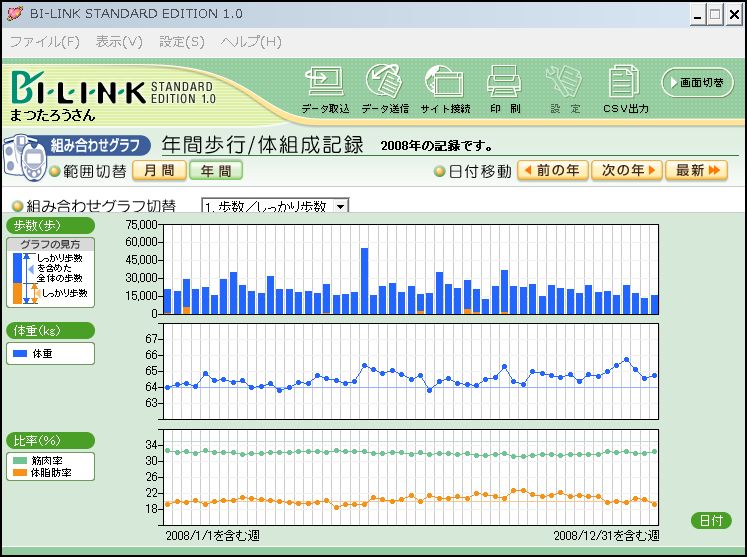Click the tallest bar in the steps chart

click(x=365, y=280)
